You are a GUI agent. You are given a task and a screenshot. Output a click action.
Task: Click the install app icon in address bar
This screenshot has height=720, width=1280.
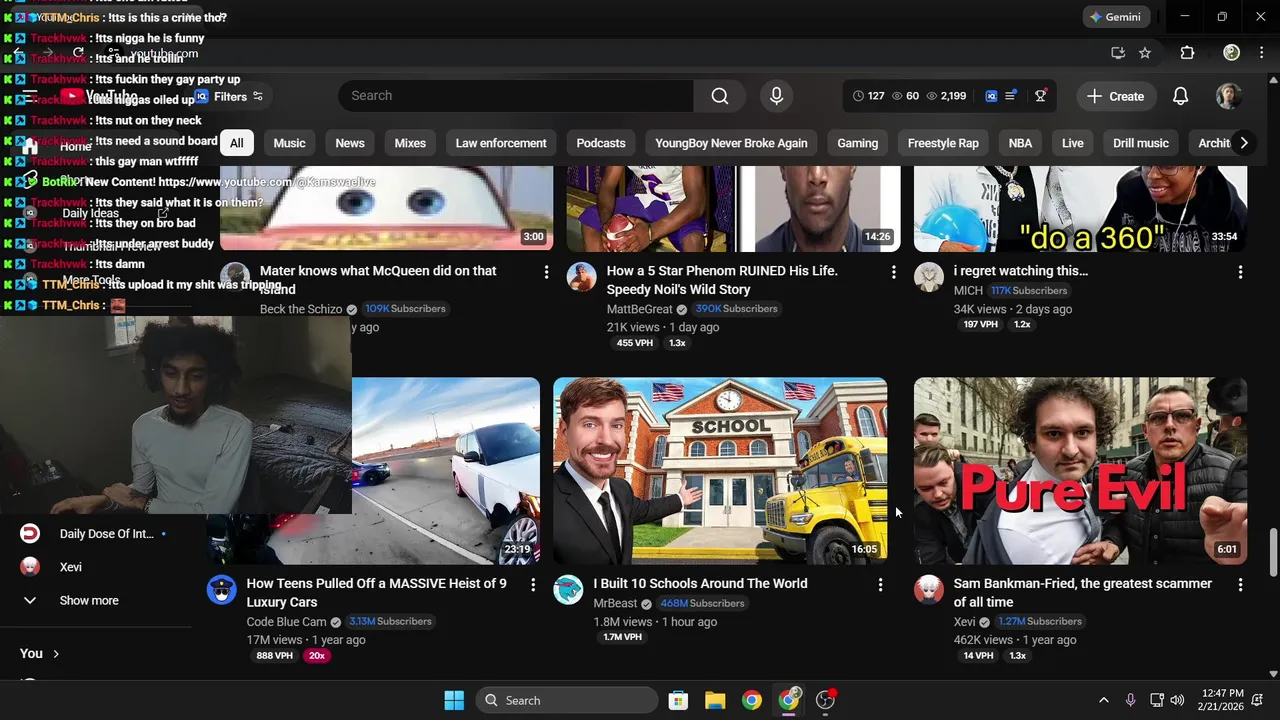click(1118, 53)
